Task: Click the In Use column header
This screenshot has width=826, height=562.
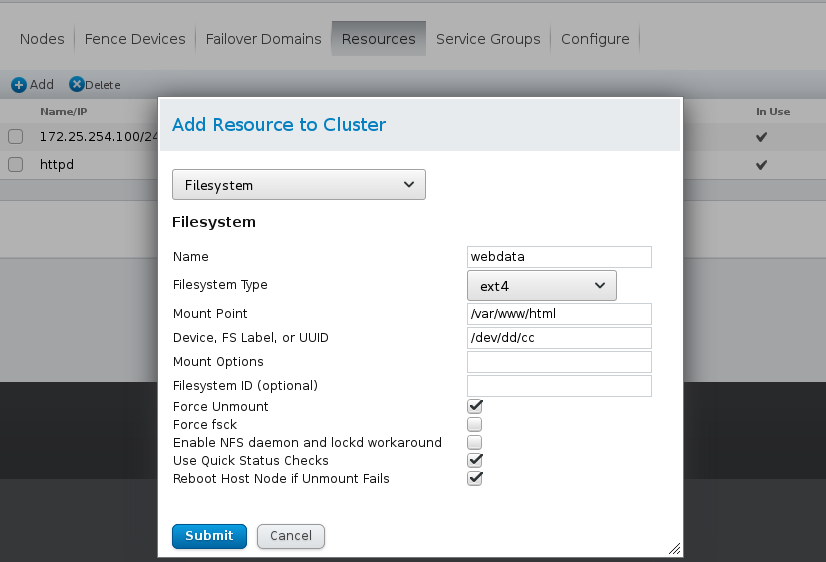Action: pos(773,112)
